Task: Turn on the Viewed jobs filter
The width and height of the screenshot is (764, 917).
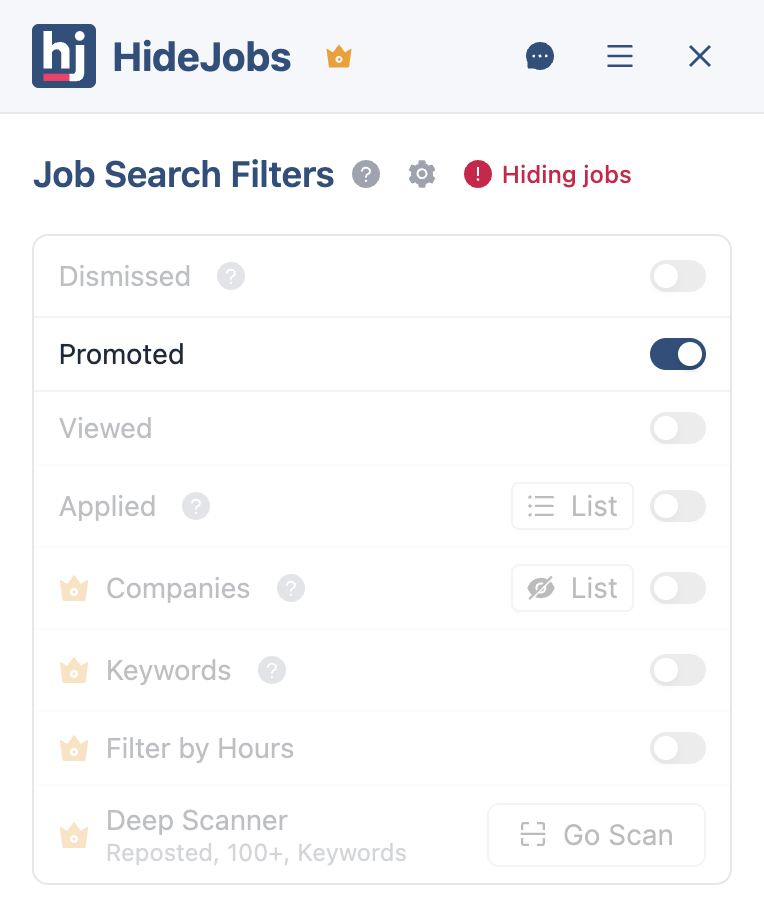Action: click(x=678, y=428)
